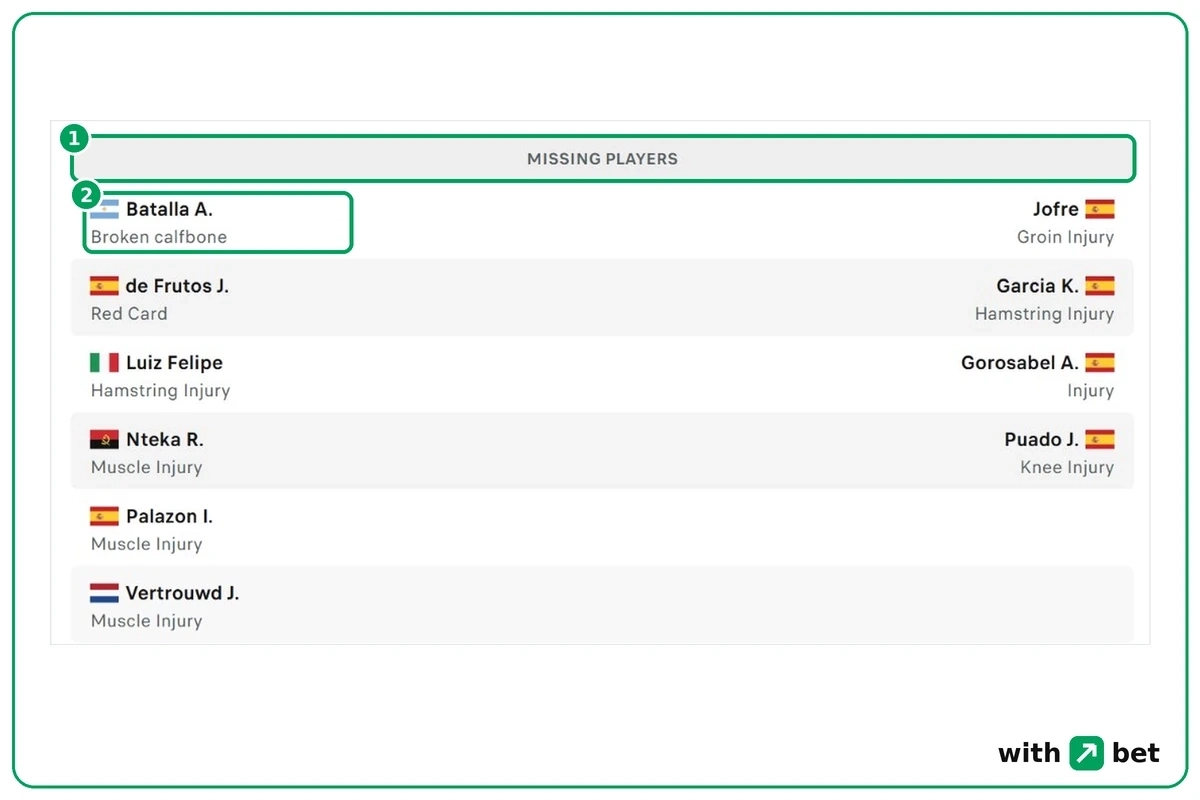Click Muscle Injury under Nteka R.
This screenshot has height=800, width=1200.
(x=146, y=467)
